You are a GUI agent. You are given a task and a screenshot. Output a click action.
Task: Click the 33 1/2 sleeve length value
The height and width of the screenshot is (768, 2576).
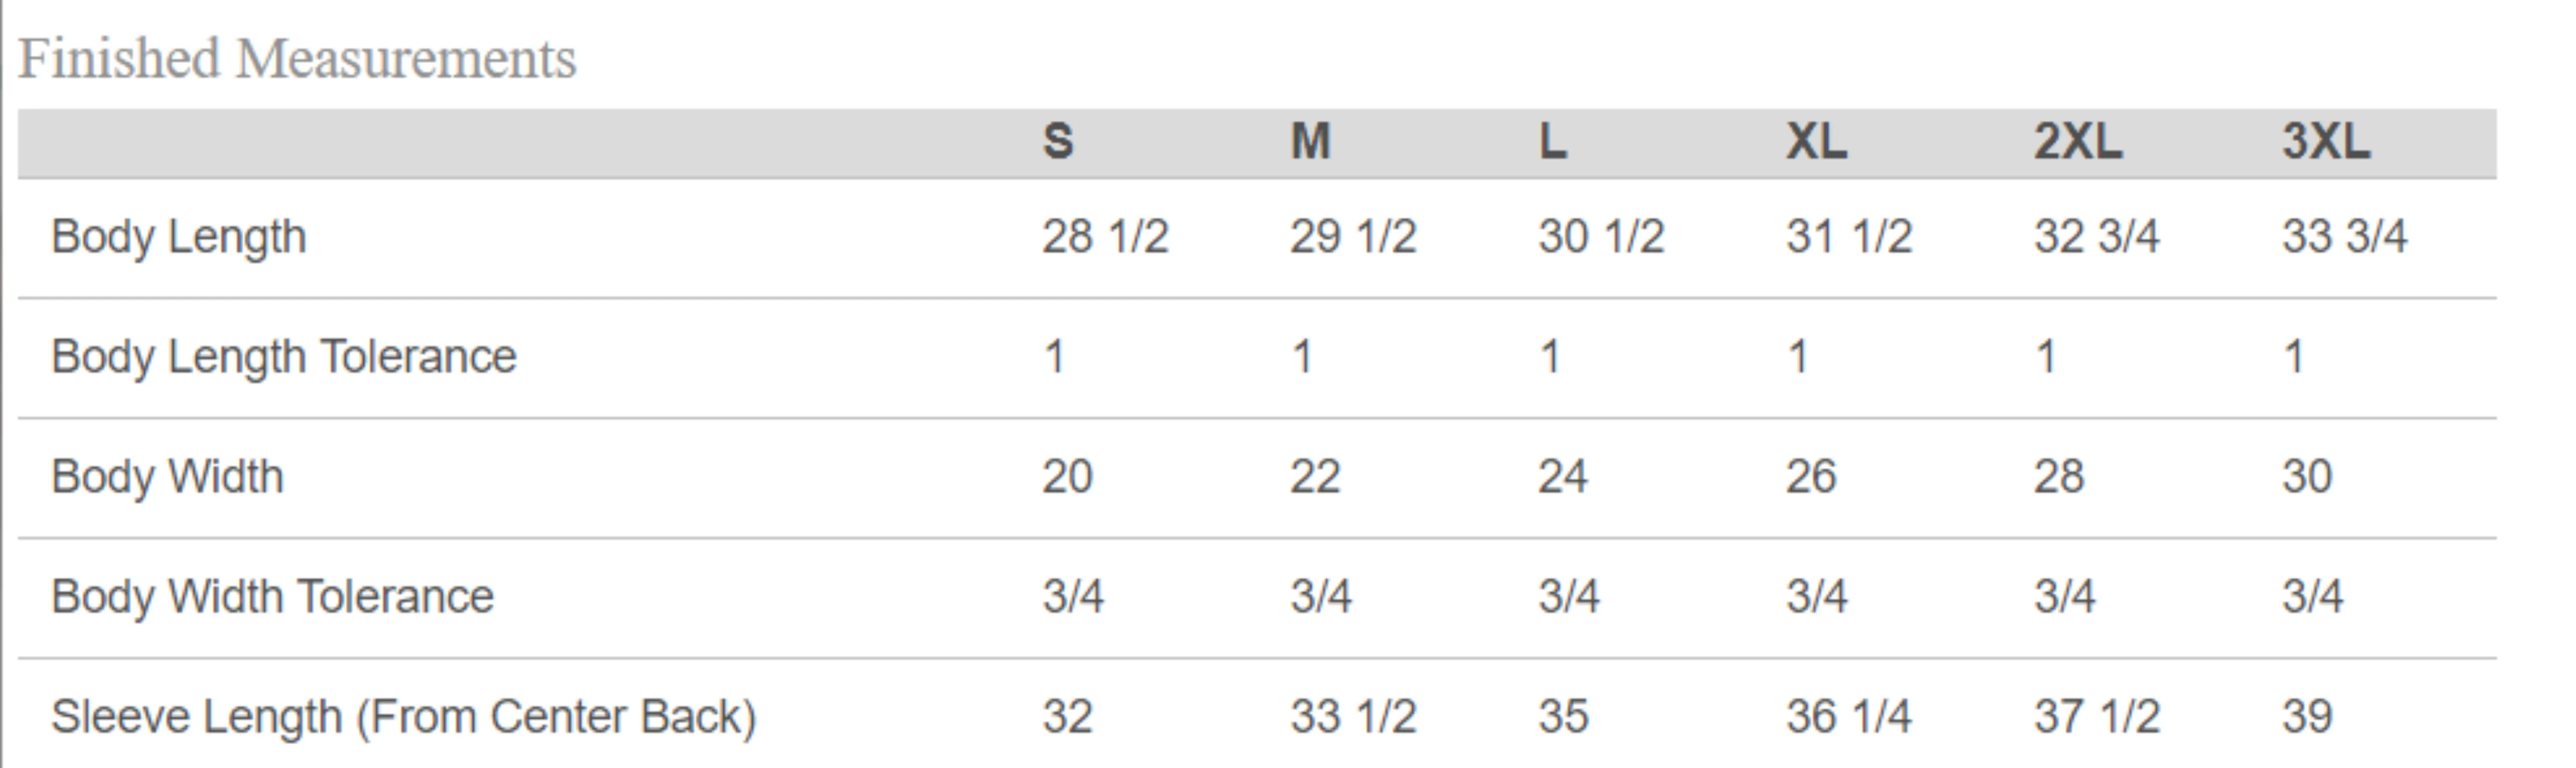(1353, 717)
